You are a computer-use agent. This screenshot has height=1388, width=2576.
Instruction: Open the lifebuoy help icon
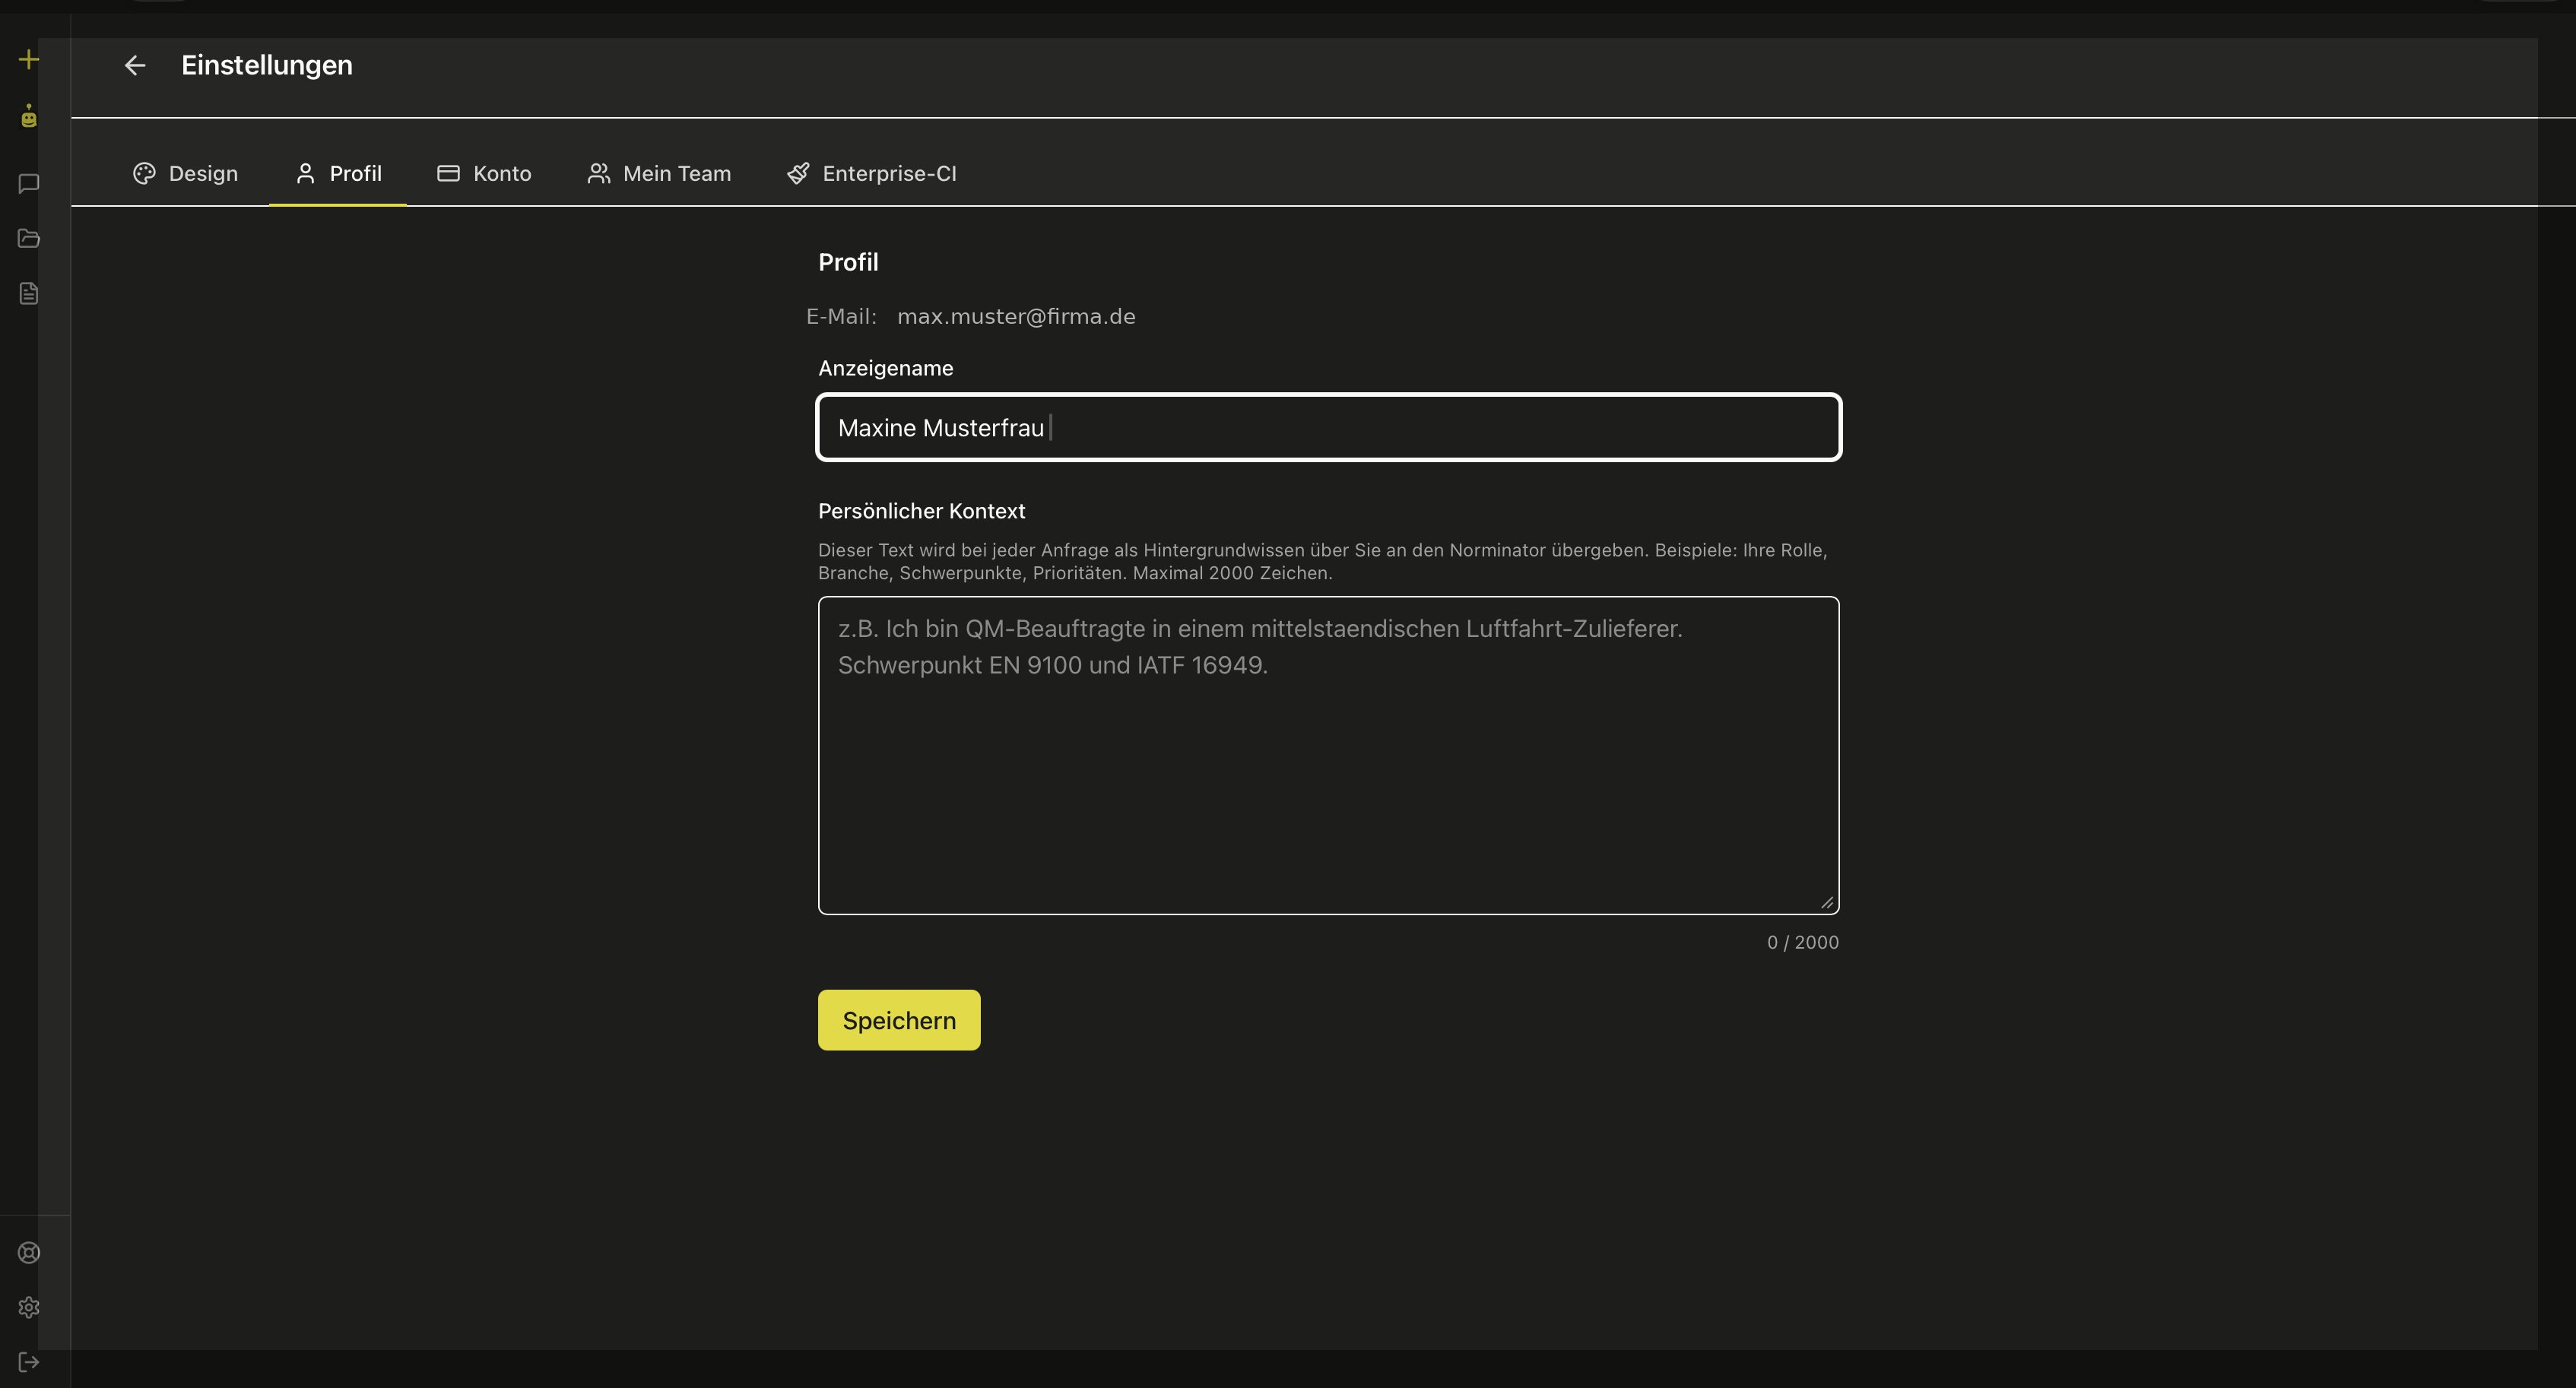29,1253
